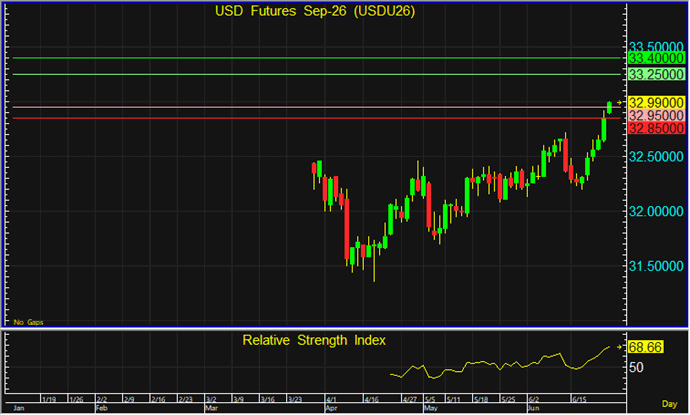The width and height of the screenshot is (690, 415).
Task: Click the RSI 50 level label
Action: coord(636,367)
